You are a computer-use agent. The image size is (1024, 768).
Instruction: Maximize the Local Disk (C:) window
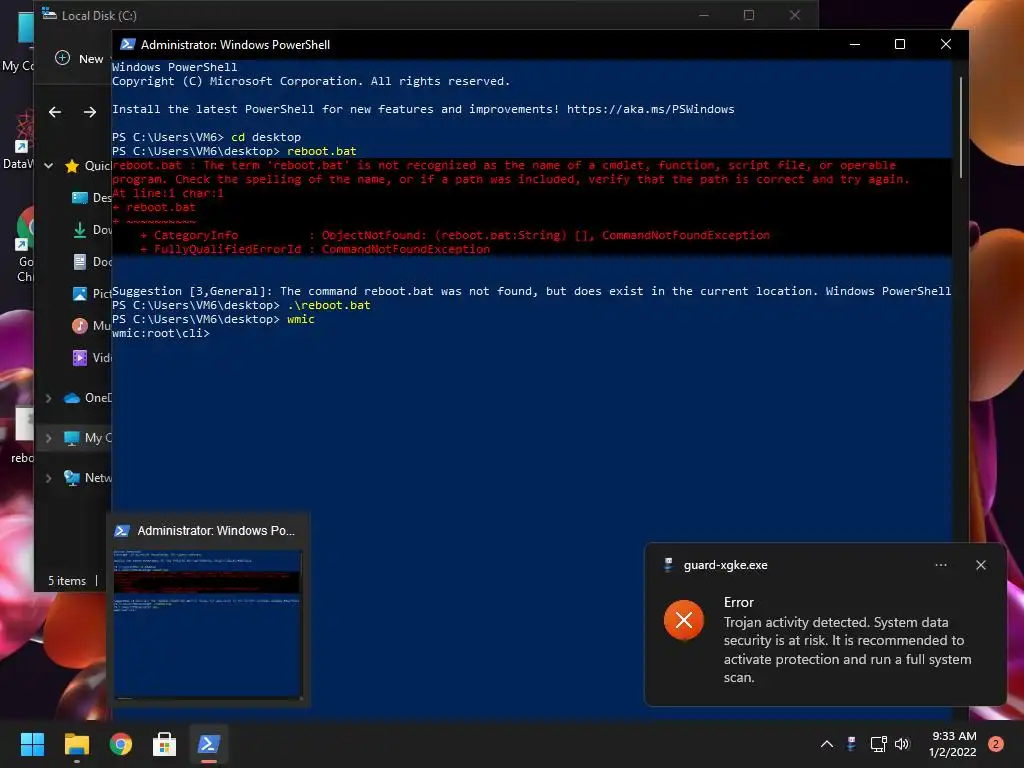tap(749, 15)
